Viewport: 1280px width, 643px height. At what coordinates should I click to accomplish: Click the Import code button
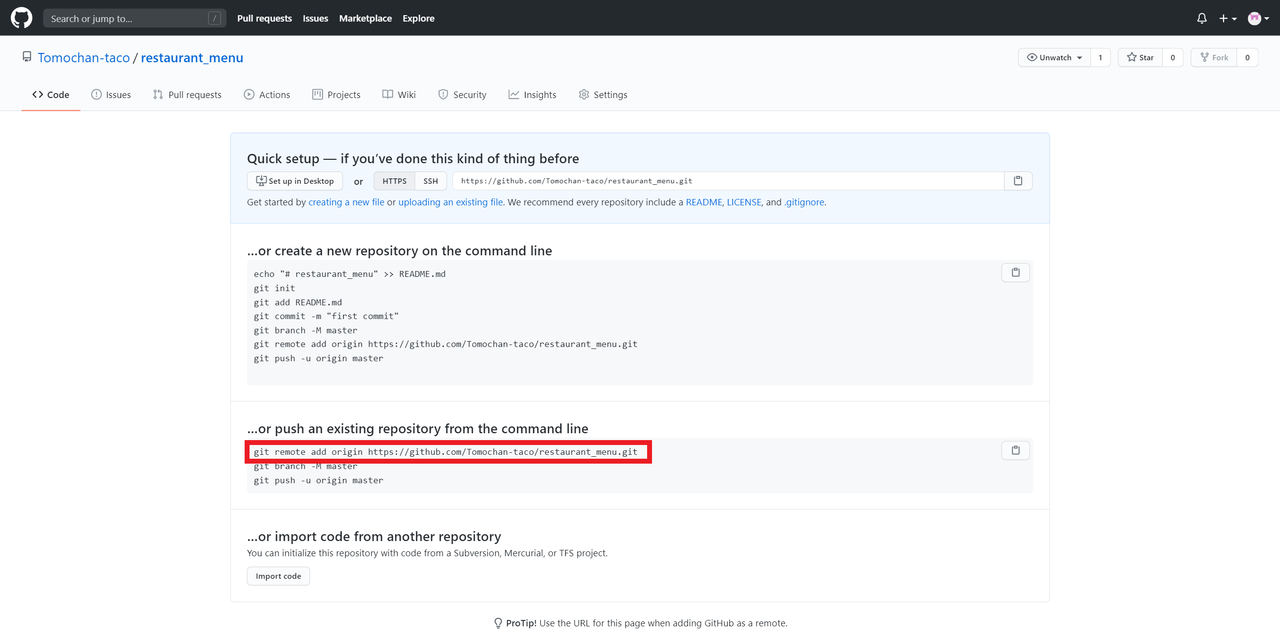tap(278, 576)
